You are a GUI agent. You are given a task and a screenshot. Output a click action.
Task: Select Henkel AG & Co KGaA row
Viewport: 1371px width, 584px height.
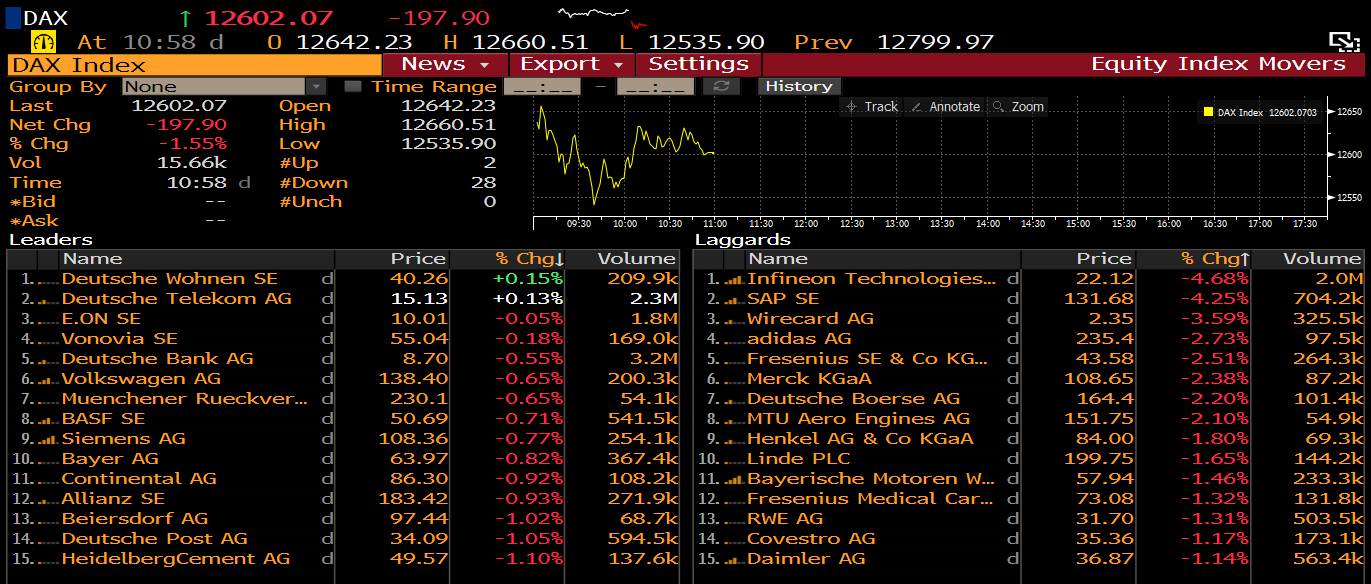tap(1029, 439)
